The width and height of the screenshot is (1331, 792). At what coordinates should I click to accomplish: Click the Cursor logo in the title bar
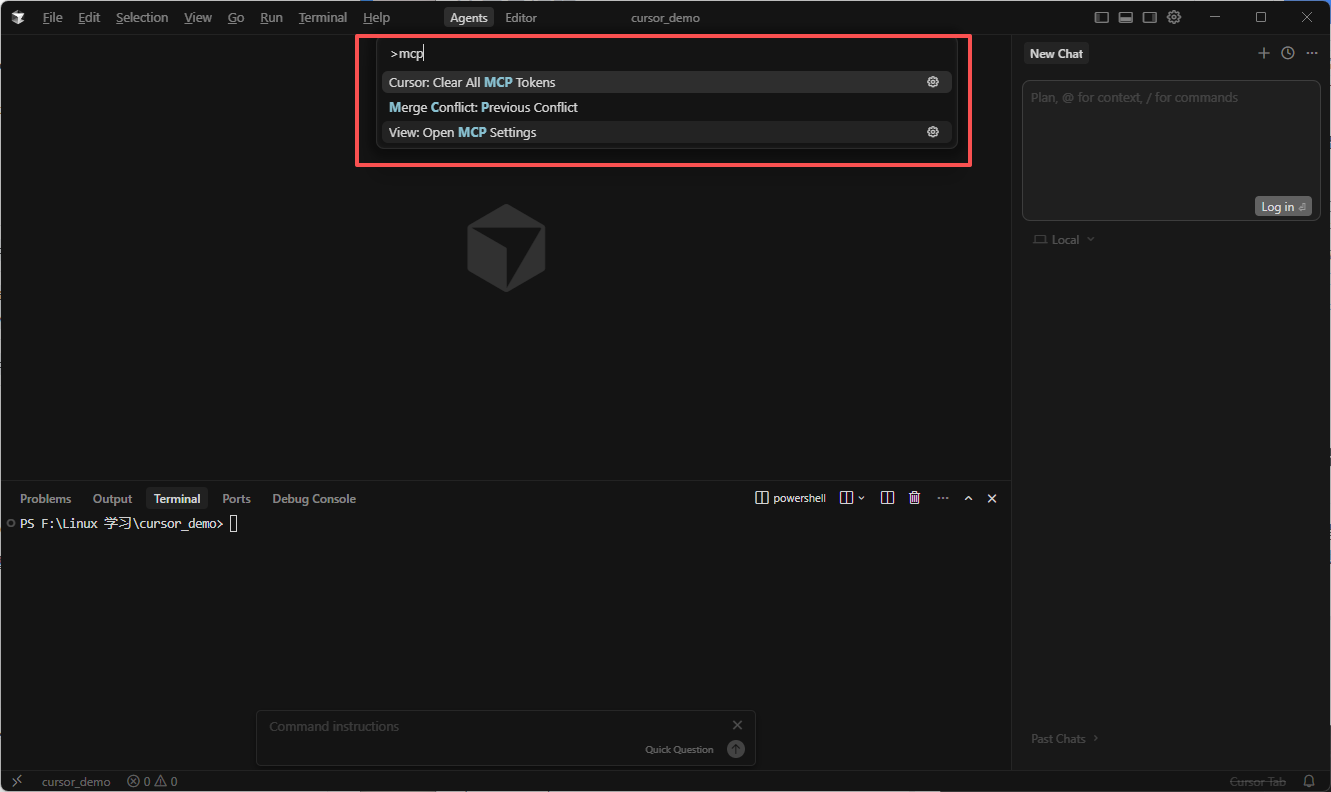click(18, 18)
